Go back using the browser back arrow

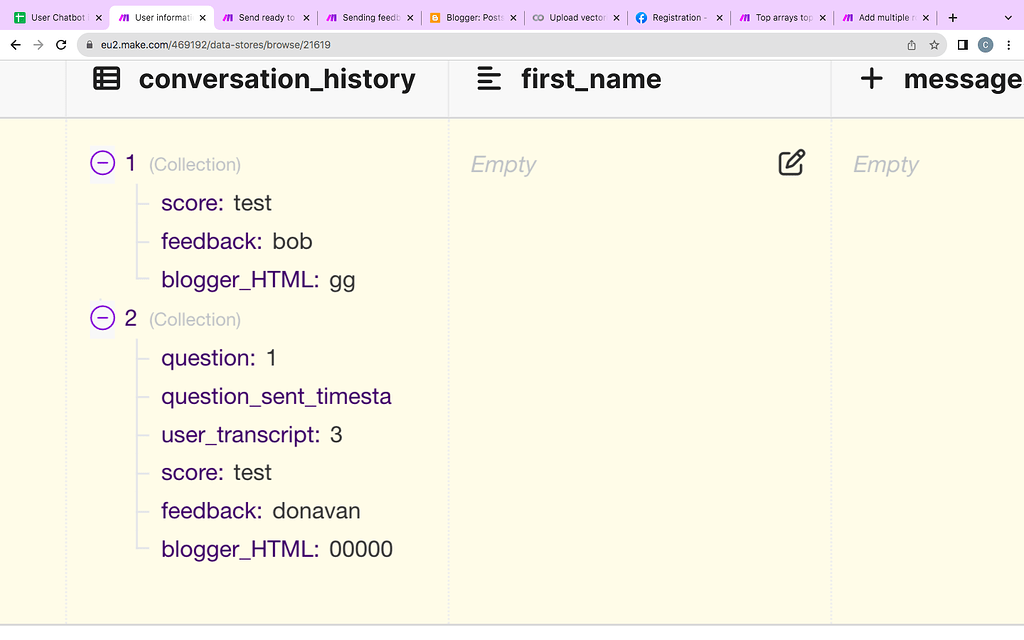[x=15, y=45]
